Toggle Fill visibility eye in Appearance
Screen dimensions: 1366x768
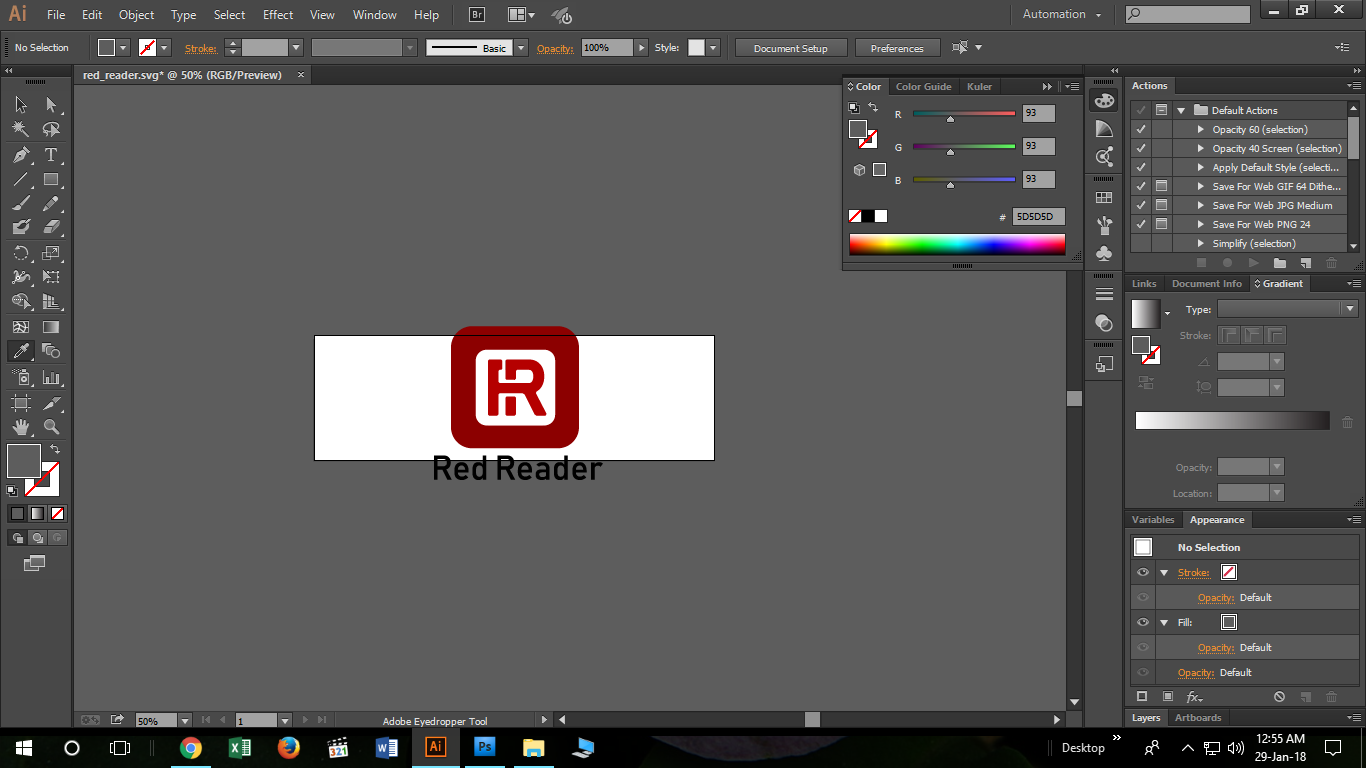1143,622
